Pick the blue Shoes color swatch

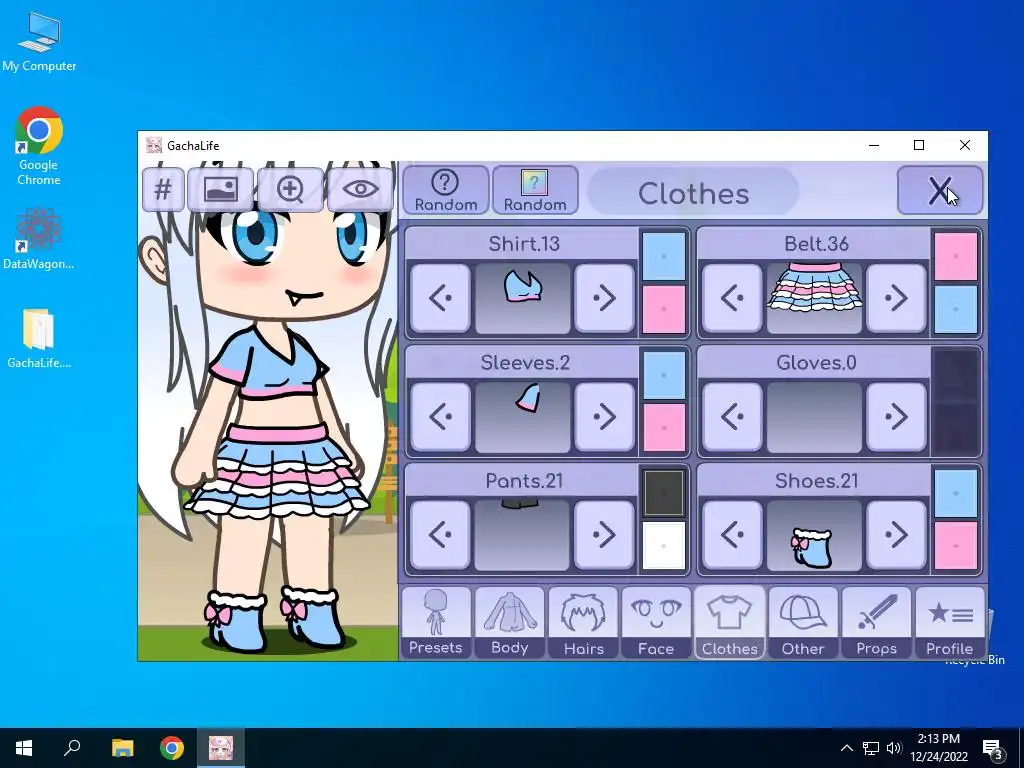pyautogui.click(x=955, y=493)
